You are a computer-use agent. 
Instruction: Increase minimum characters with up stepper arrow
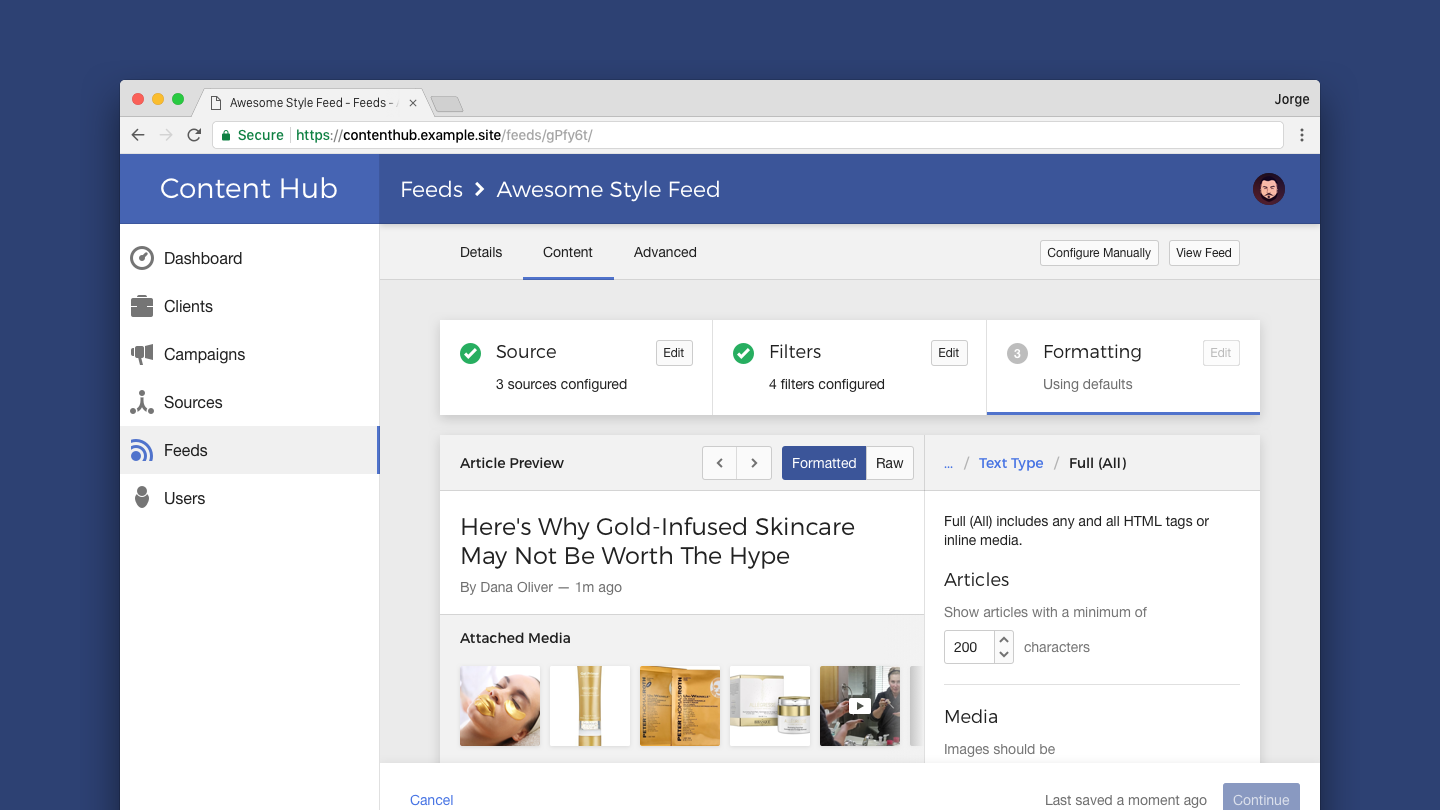(x=1004, y=640)
